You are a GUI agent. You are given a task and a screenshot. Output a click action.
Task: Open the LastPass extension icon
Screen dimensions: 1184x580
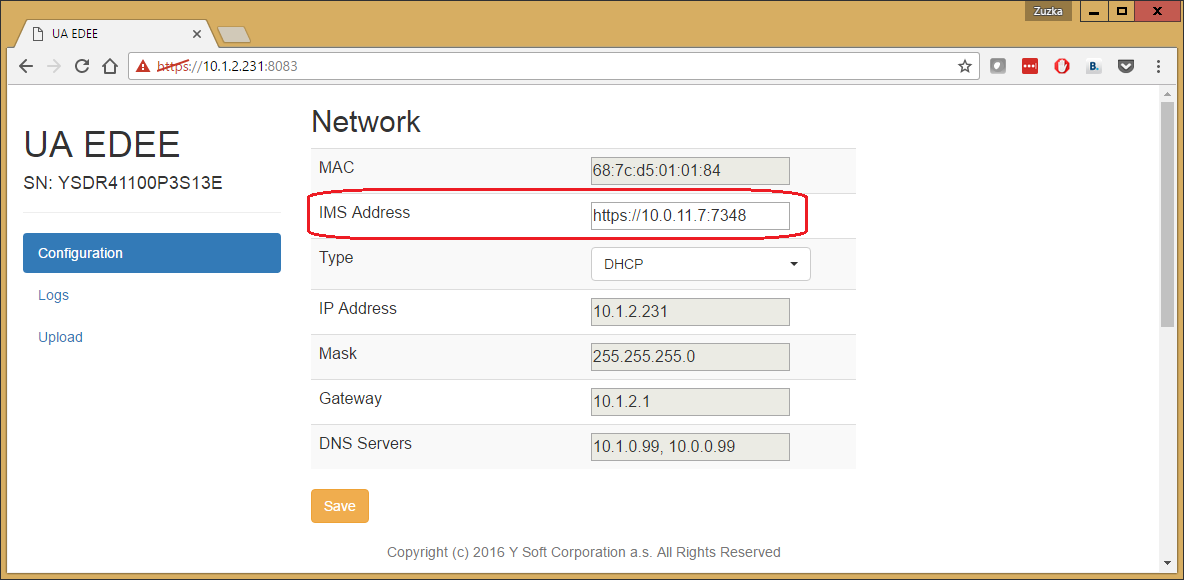pos(1030,66)
